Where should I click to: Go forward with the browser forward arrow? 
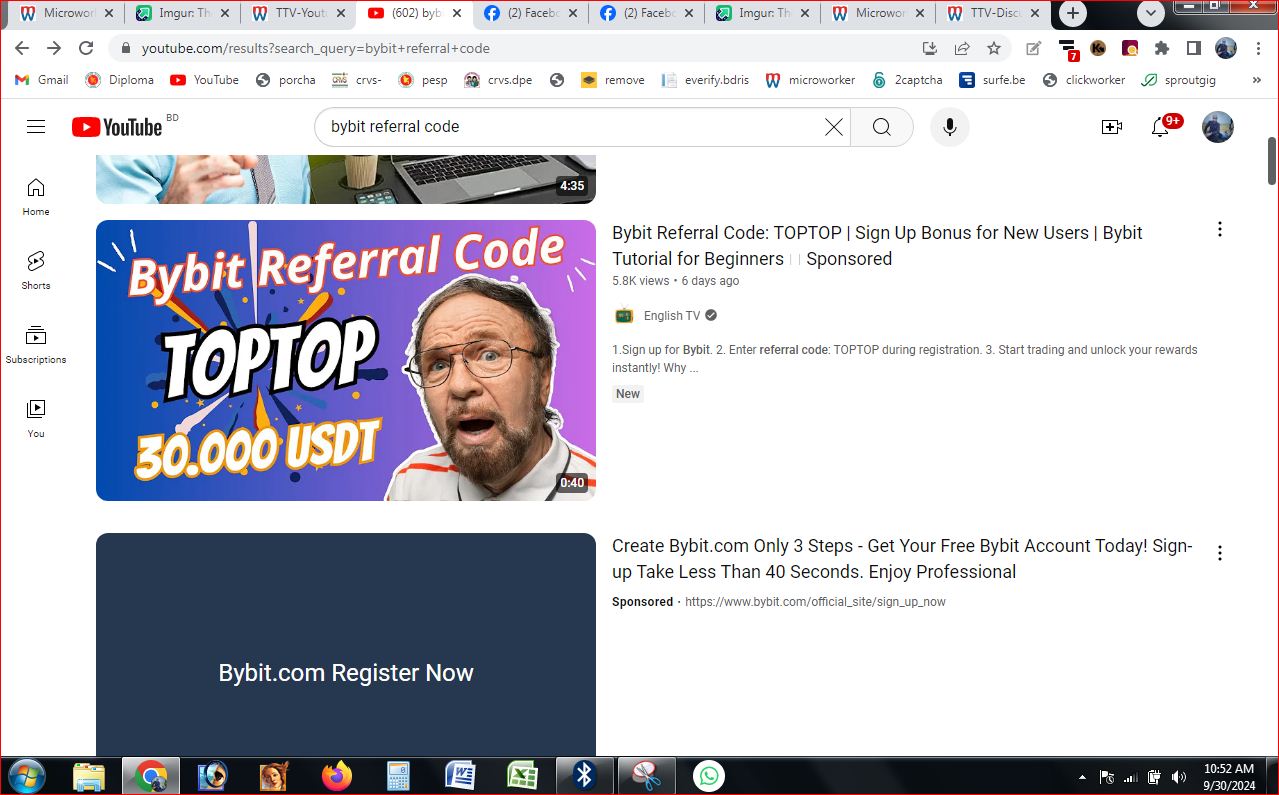pyautogui.click(x=54, y=48)
